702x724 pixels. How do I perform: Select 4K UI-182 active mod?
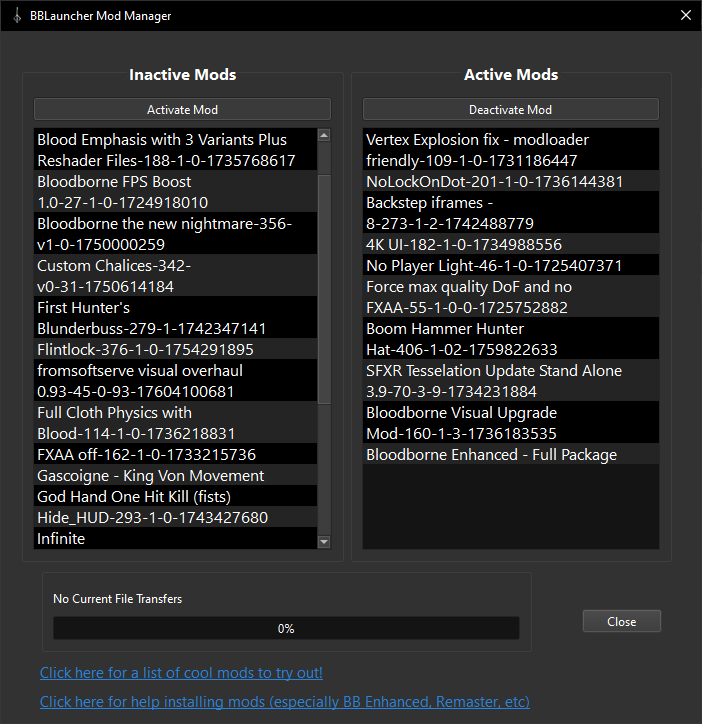point(511,244)
